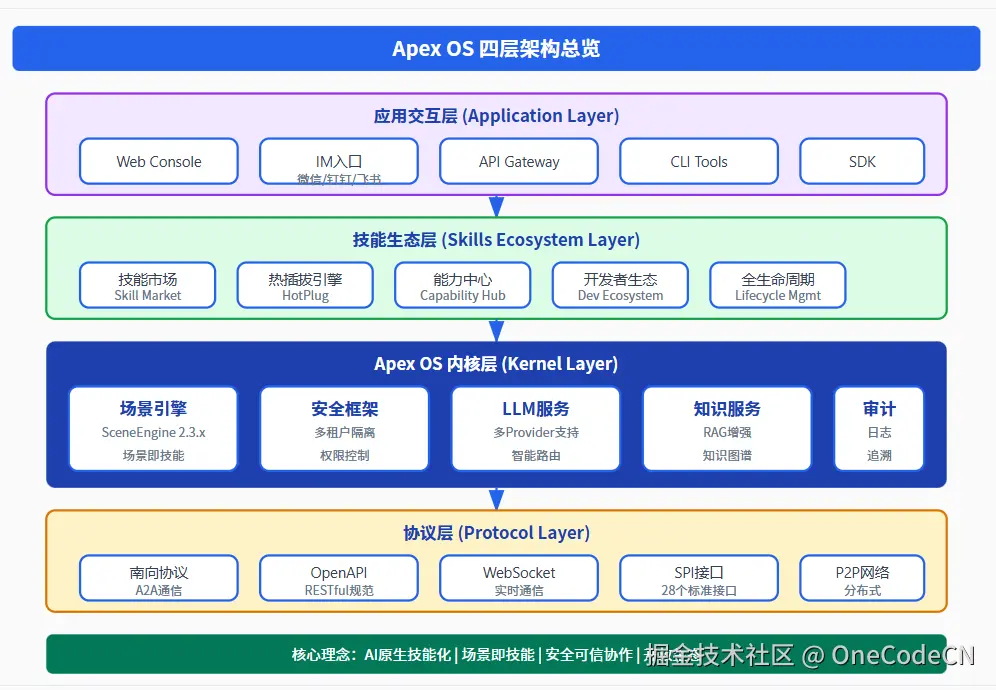This screenshot has height=690, width=996.
Task: Expand the arrow between Application and Skills layers
Action: click(x=497, y=207)
